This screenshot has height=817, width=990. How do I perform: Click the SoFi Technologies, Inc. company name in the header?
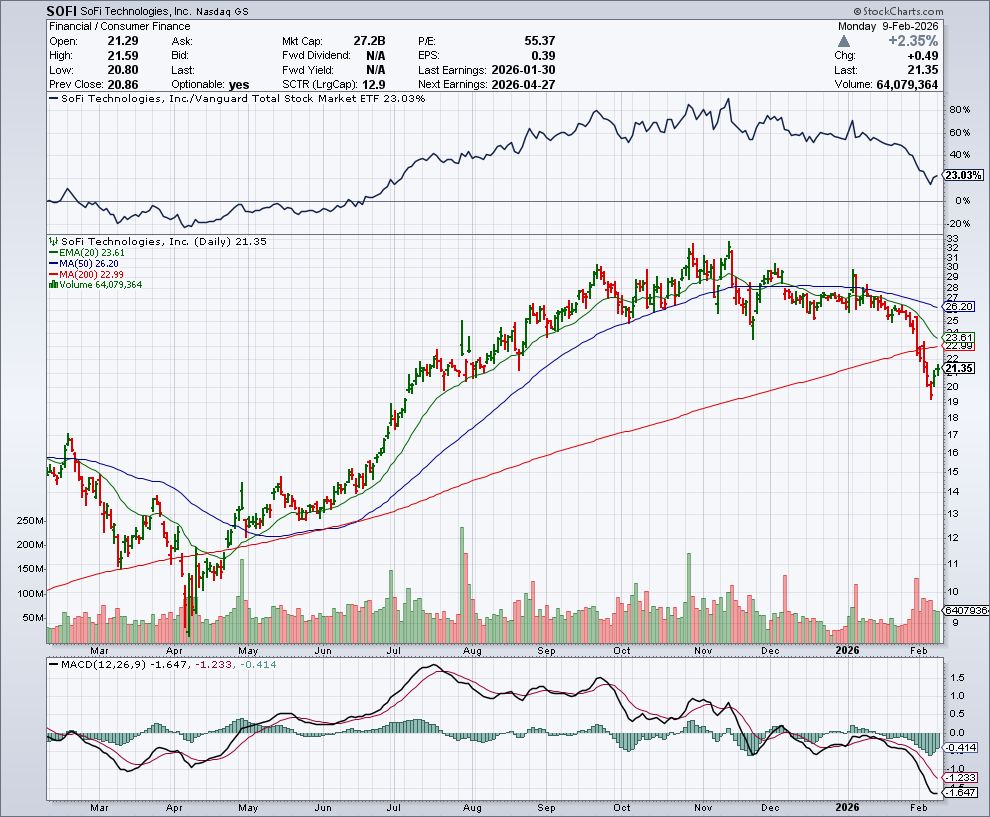point(136,11)
